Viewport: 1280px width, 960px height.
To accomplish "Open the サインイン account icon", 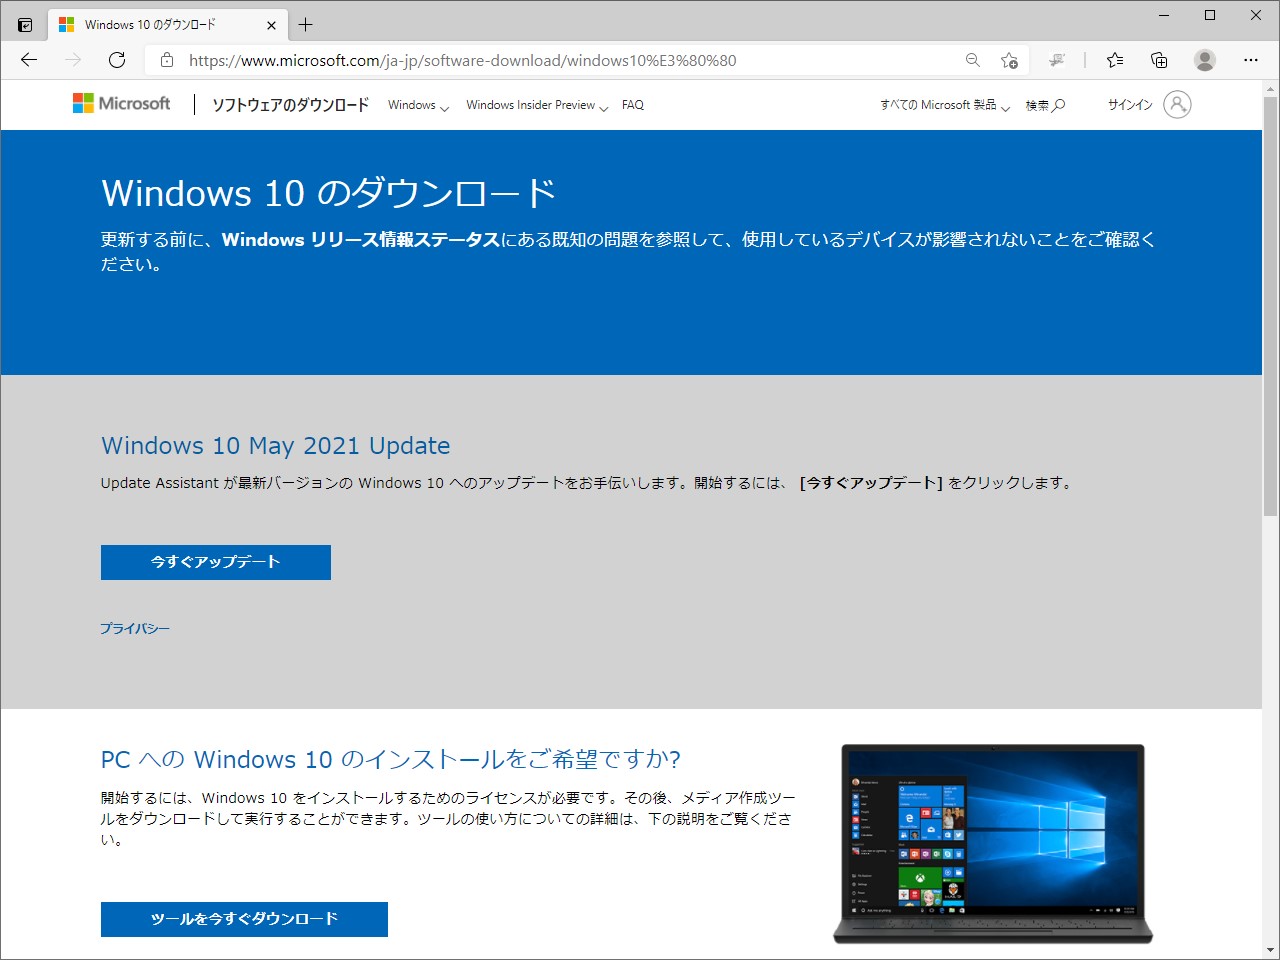I will 1177,104.
